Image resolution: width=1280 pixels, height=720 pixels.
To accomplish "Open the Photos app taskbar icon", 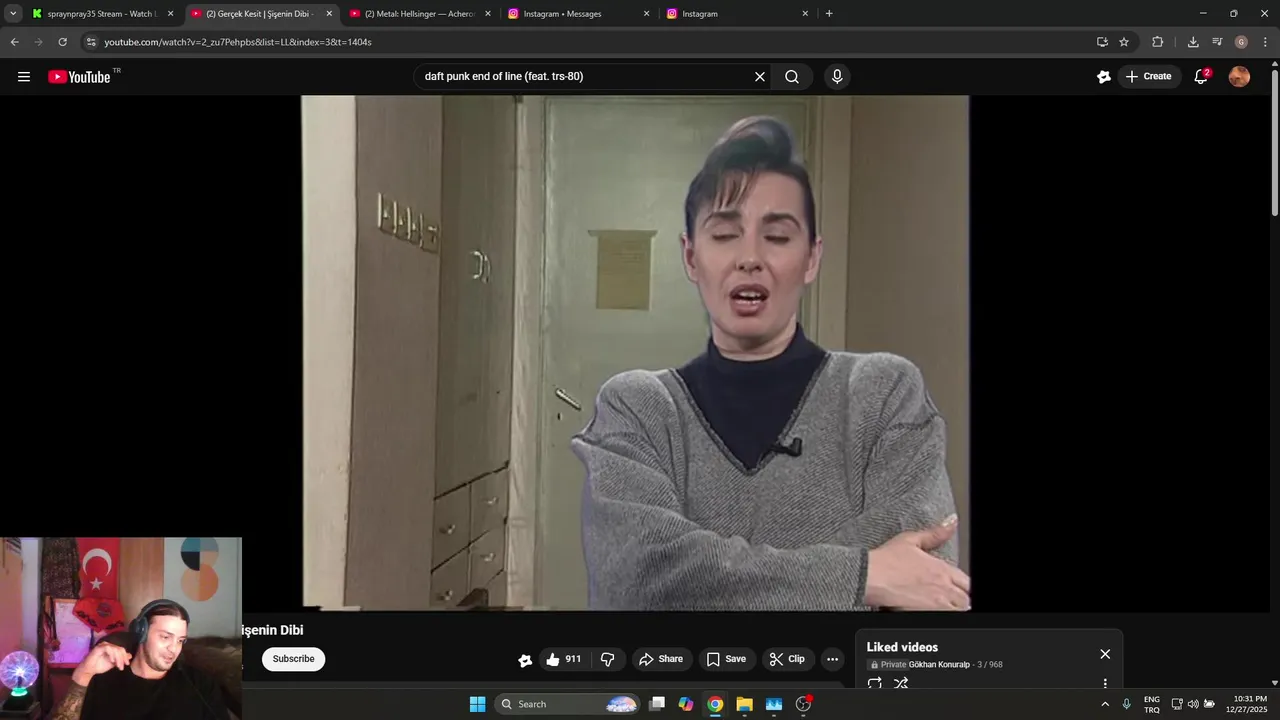I will coord(773,704).
